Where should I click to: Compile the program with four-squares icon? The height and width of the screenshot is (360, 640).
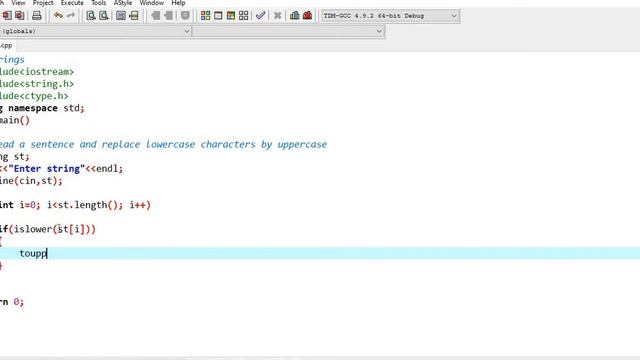(x=206, y=16)
